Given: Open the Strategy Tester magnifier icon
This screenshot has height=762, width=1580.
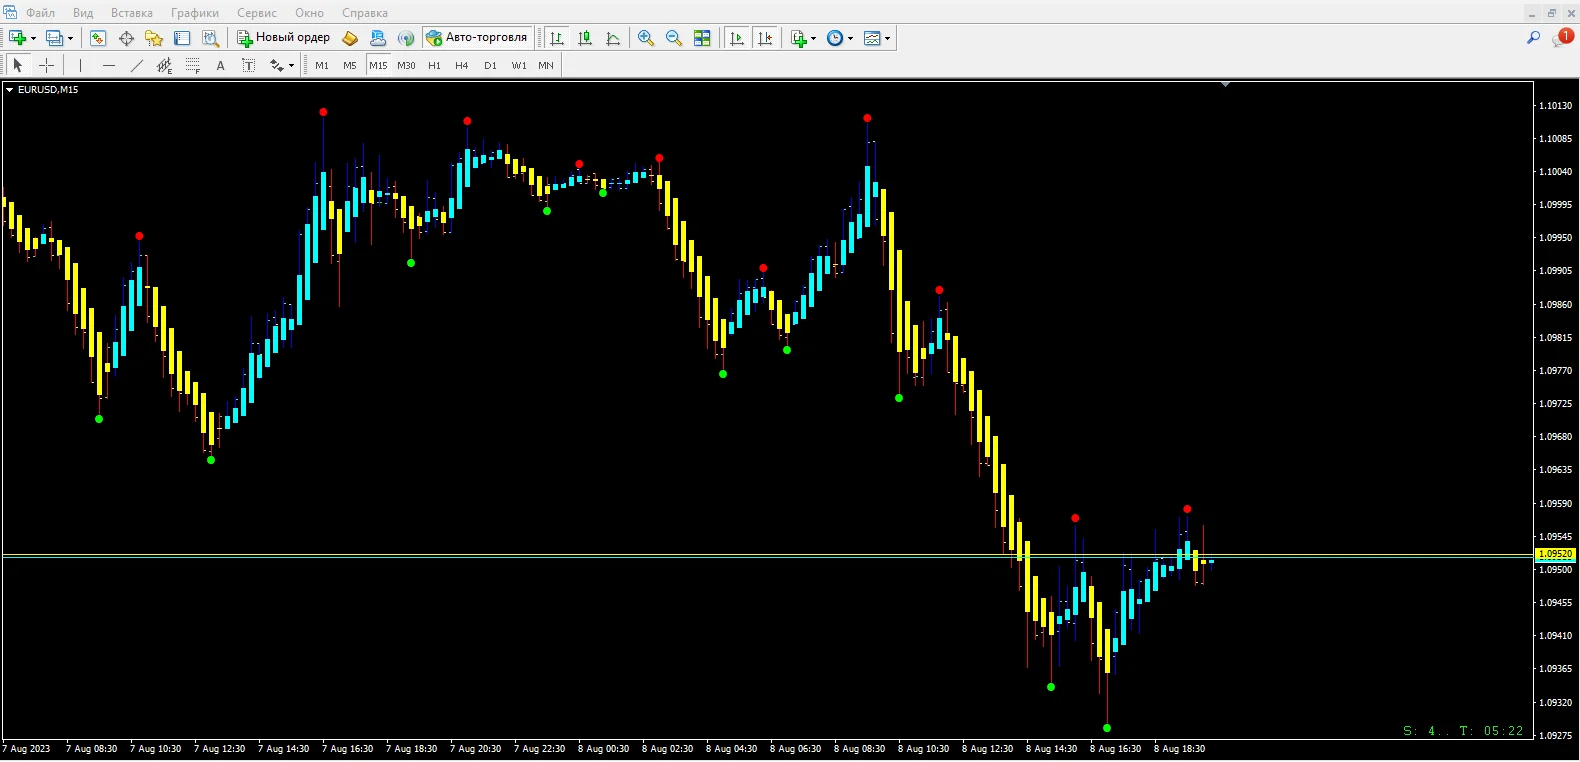Looking at the screenshot, I should (210, 38).
